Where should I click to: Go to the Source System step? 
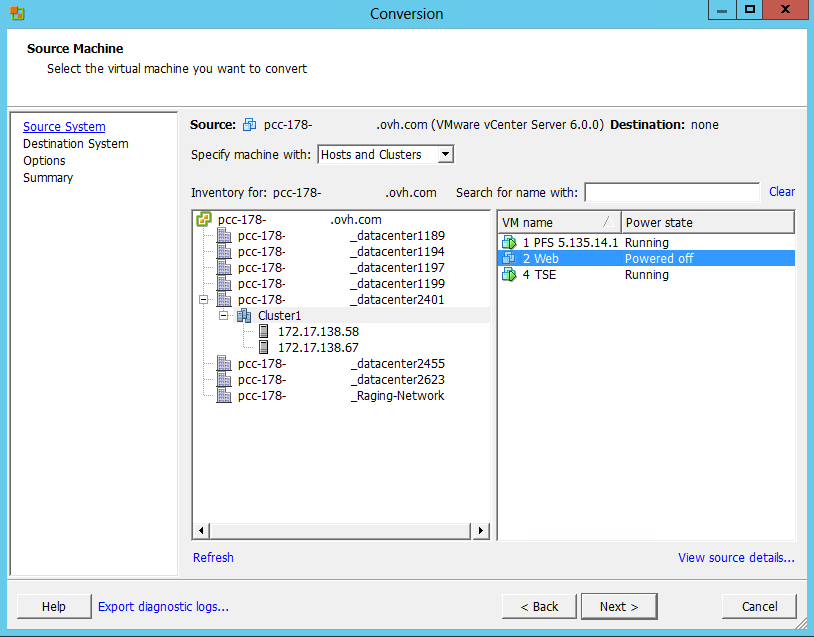64,127
